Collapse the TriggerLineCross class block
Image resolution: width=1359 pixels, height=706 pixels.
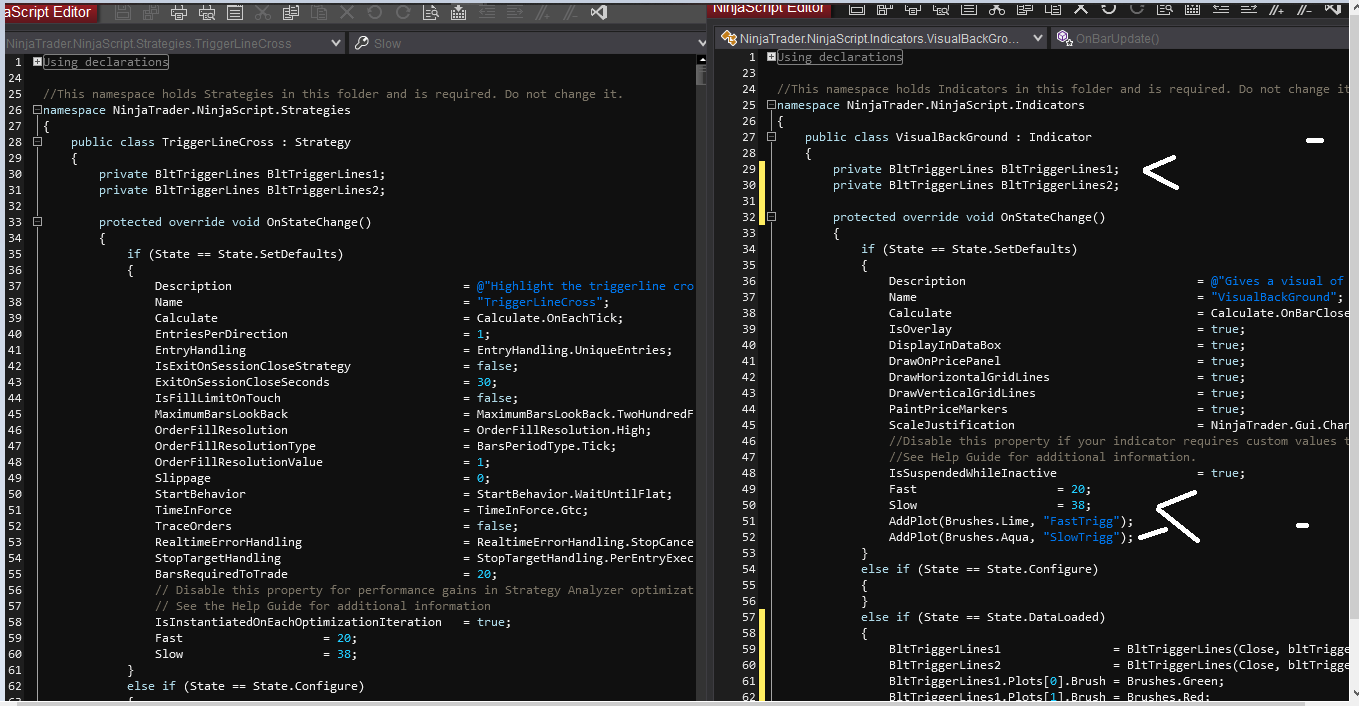37,142
